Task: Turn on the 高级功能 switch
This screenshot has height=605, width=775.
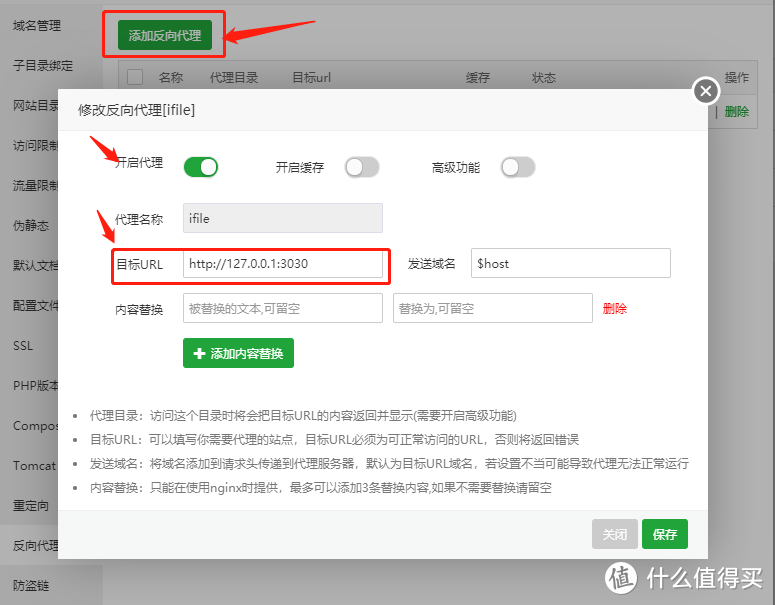Action: pos(517,167)
